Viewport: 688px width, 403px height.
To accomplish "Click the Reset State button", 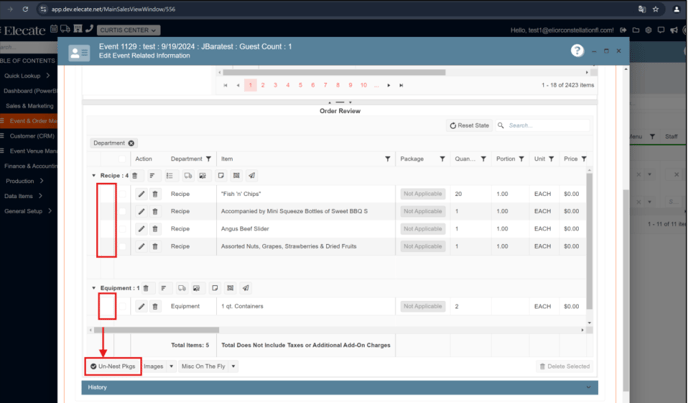I will (x=469, y=126).
